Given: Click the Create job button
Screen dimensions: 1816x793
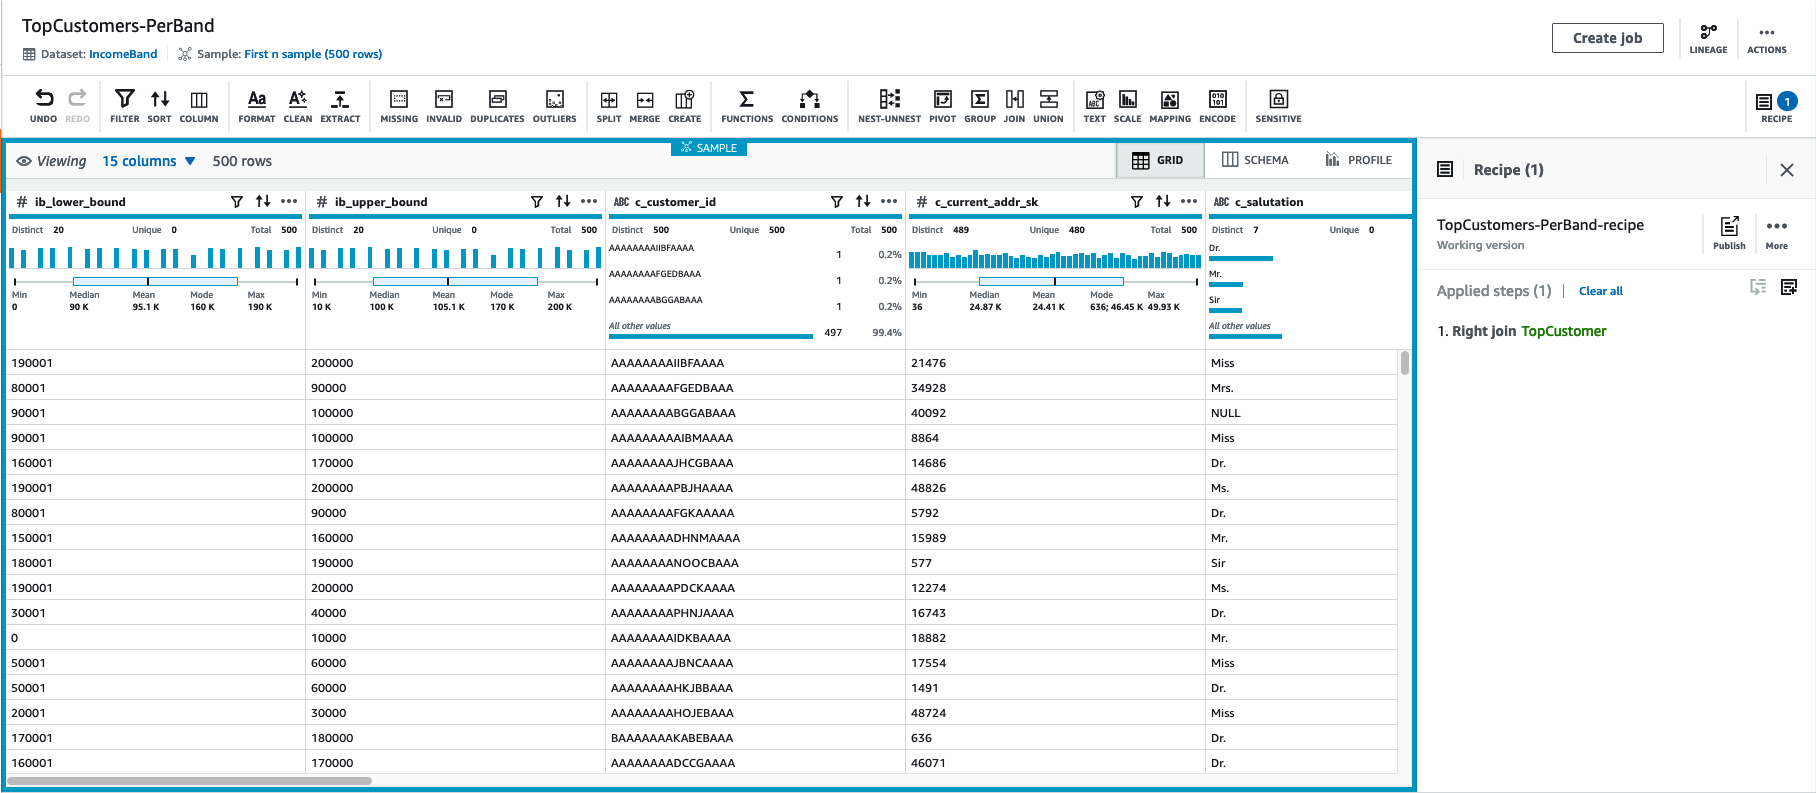Looking at the screenshot, I should tap(1607, 38).
